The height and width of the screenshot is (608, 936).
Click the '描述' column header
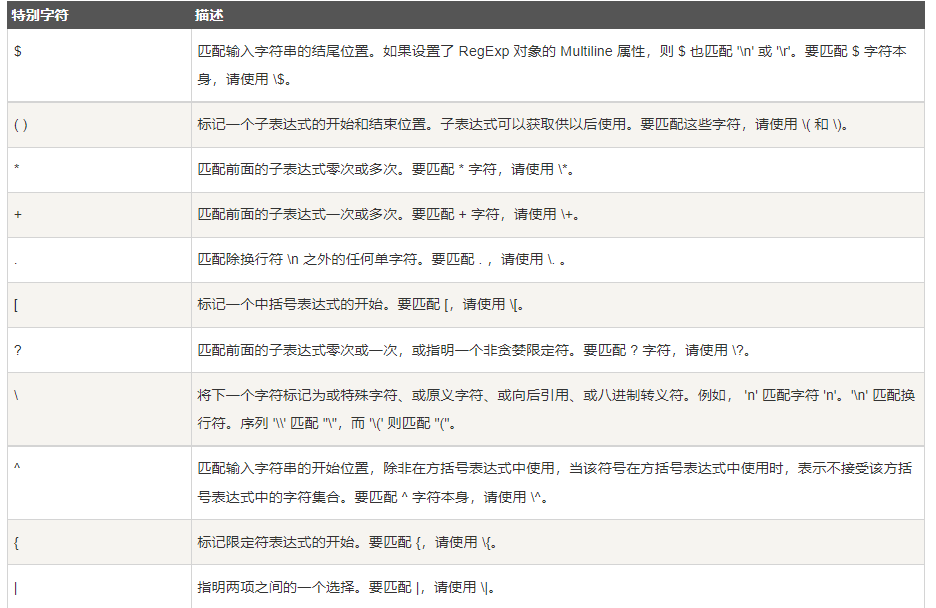point(558,15)
